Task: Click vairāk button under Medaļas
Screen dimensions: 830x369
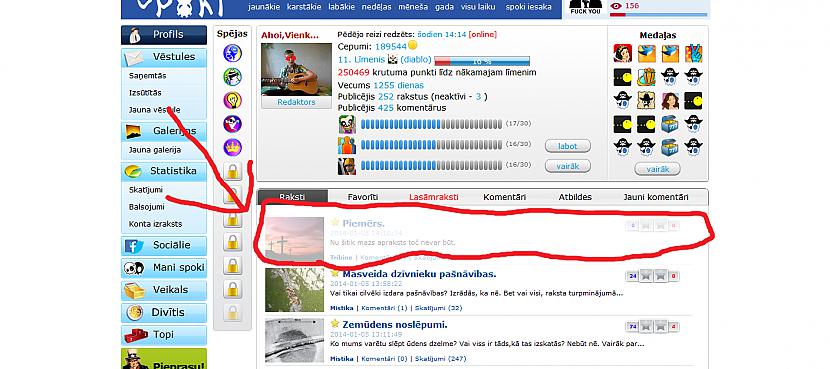Action: click(x=657, y=169)
